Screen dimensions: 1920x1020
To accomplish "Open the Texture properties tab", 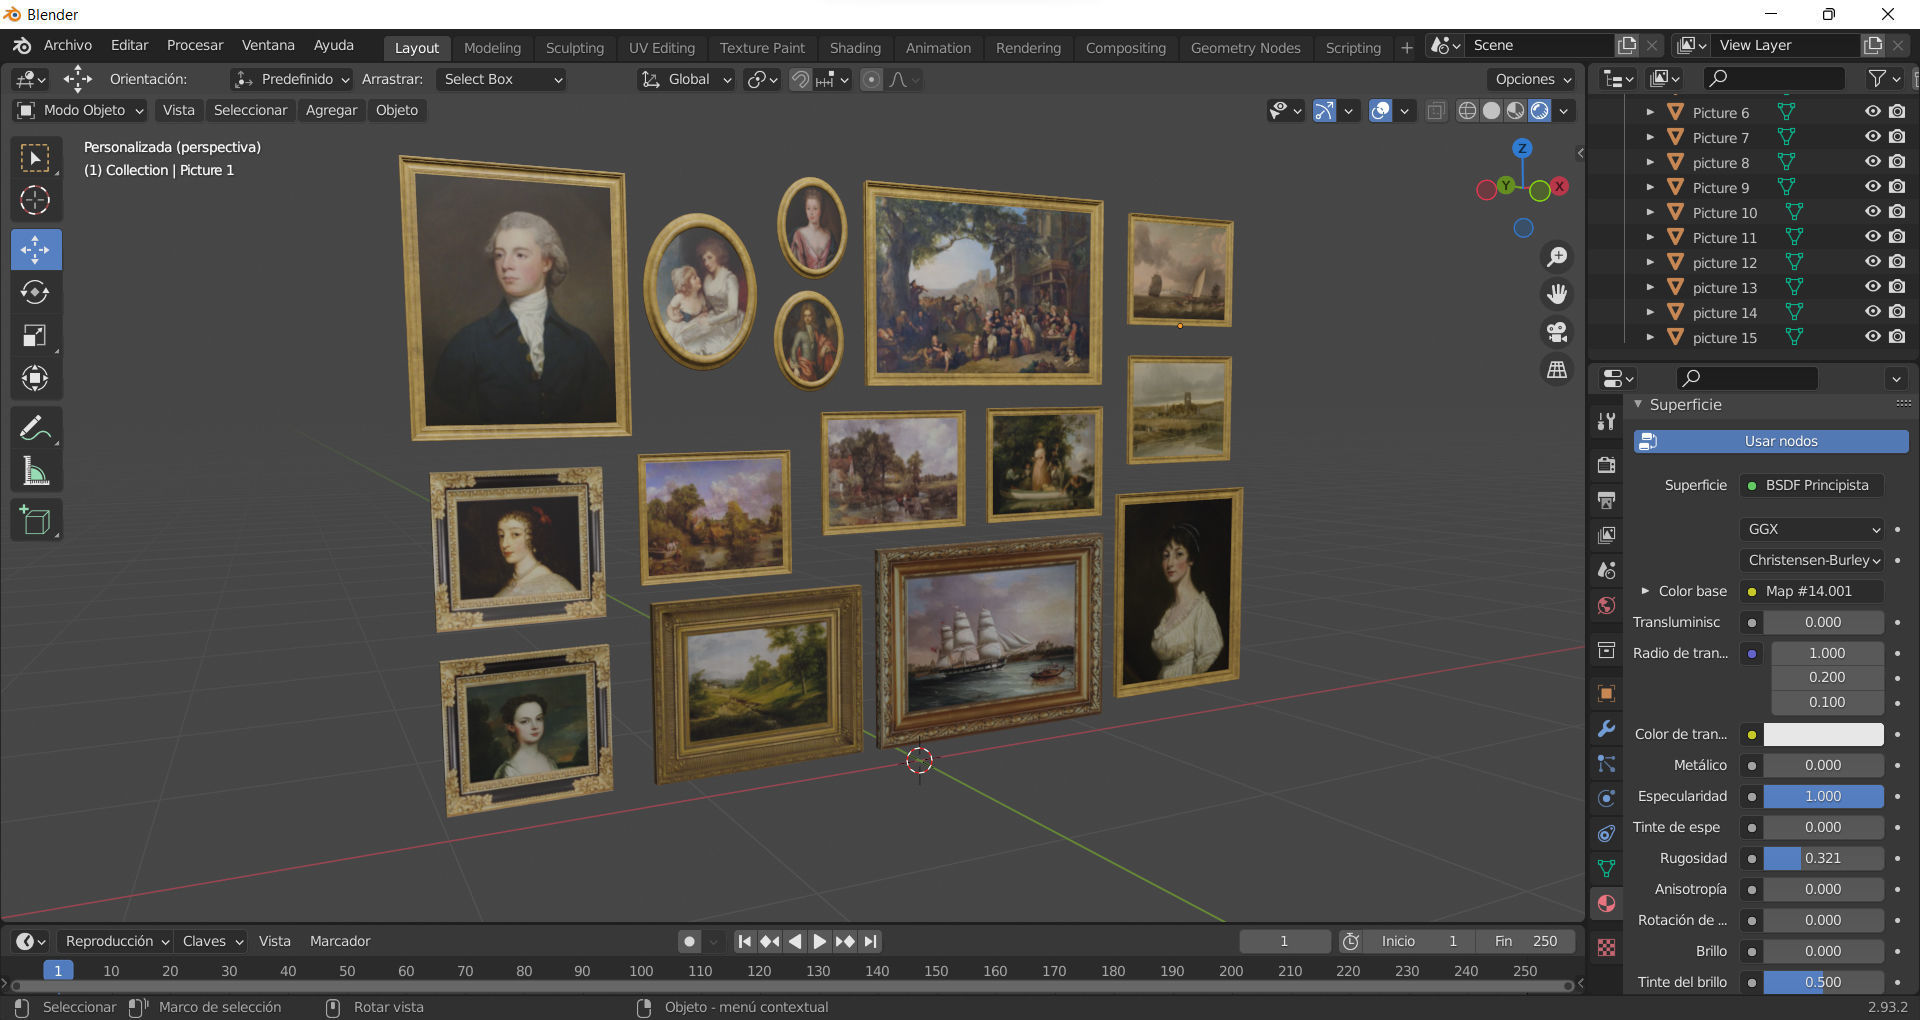I will 1606,947.
